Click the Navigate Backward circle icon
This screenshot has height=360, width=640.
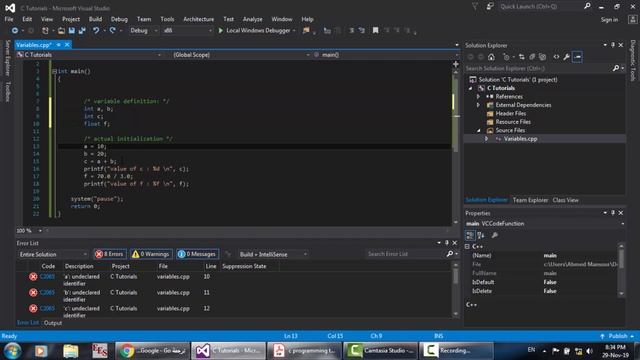pyautogui.click(x=15, y=31)
